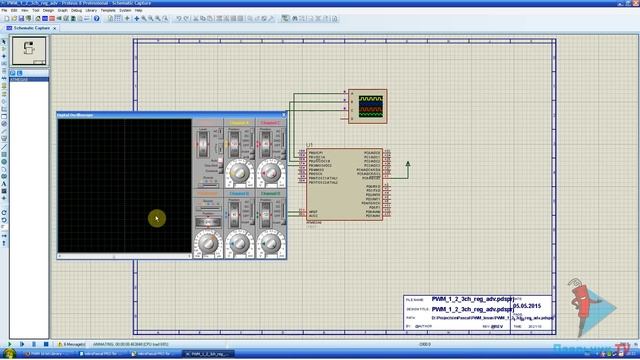The height and width of the screenshot is (360, 640).
Task: Create a new project with New icon
Action: 7,18
